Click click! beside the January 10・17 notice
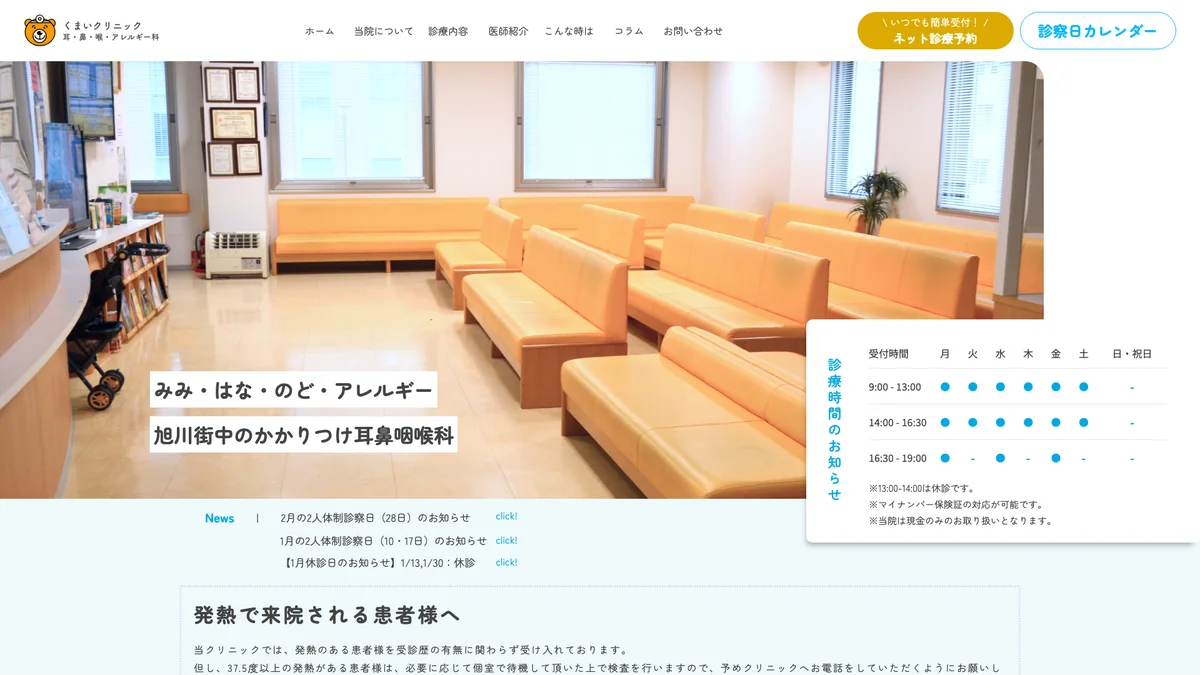The image size is (1200, 675). click(505, 539)
